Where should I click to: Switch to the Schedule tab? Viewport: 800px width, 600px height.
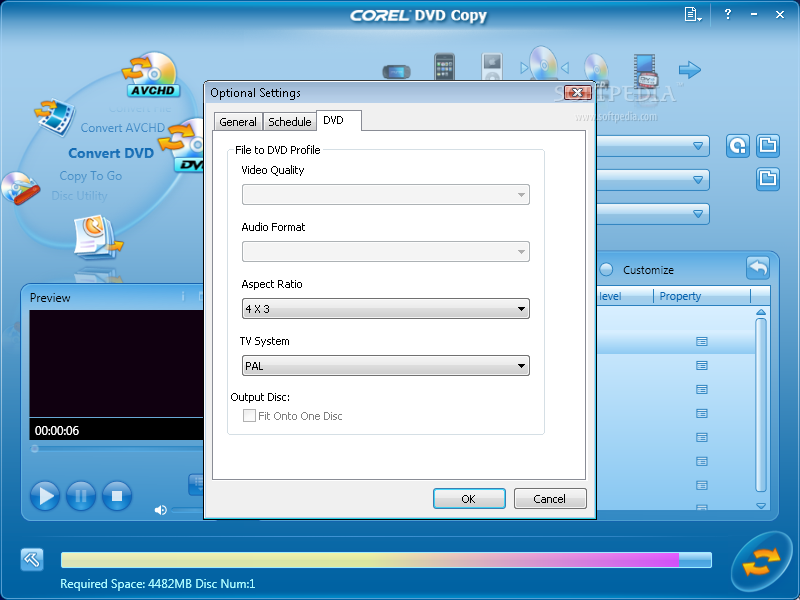[289, 122]
